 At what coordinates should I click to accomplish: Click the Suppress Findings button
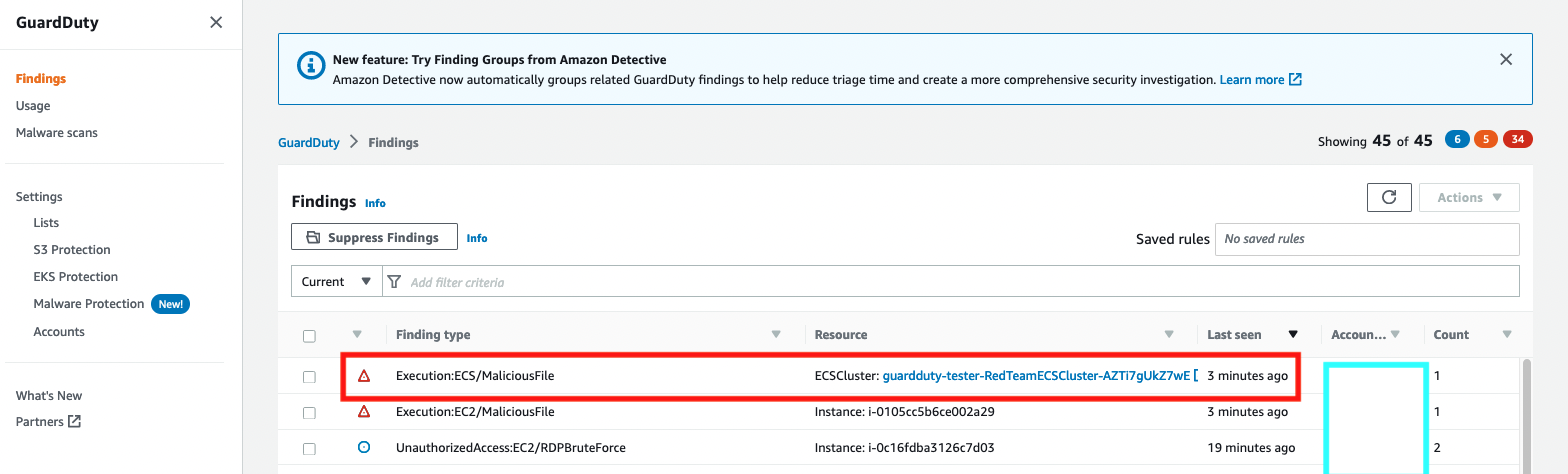pos(374,238)
